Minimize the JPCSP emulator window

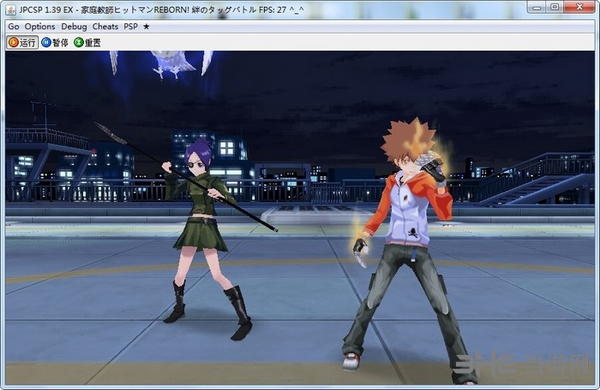point(536,7)
